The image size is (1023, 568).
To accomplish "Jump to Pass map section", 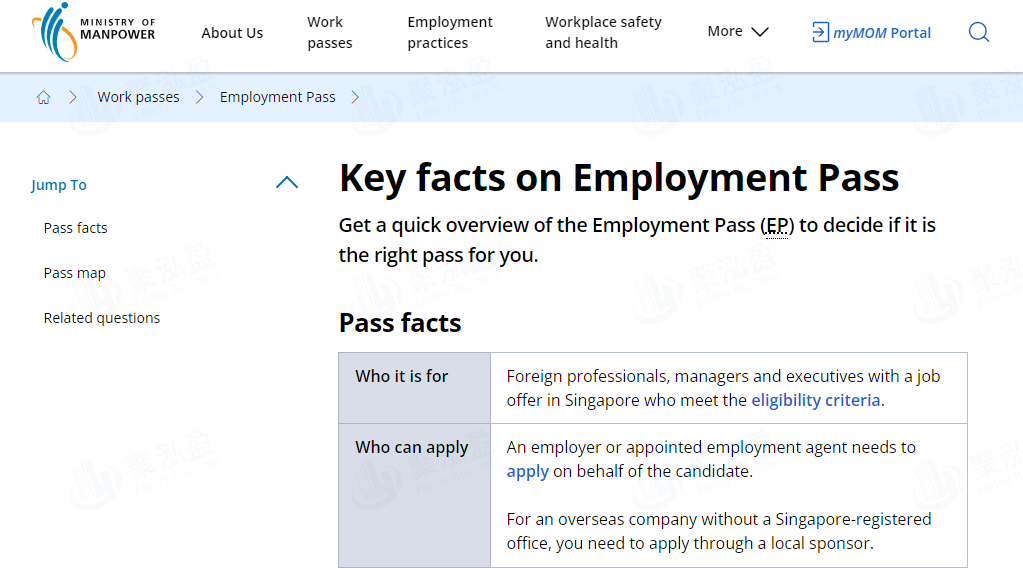I will 74,273.
